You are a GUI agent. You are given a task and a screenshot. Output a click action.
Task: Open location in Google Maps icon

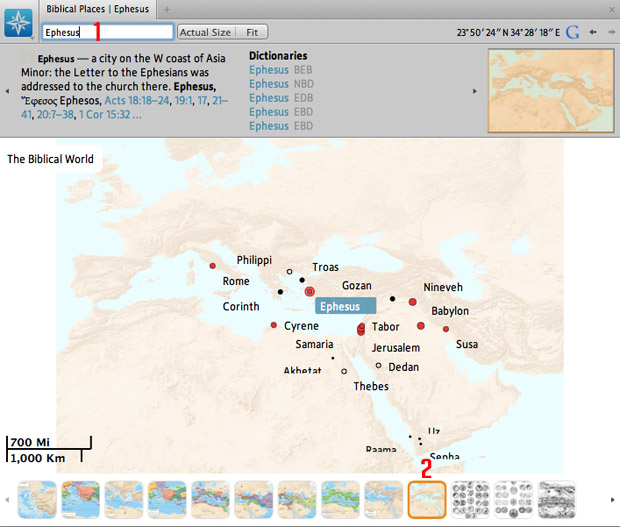(x=572, y=32)
